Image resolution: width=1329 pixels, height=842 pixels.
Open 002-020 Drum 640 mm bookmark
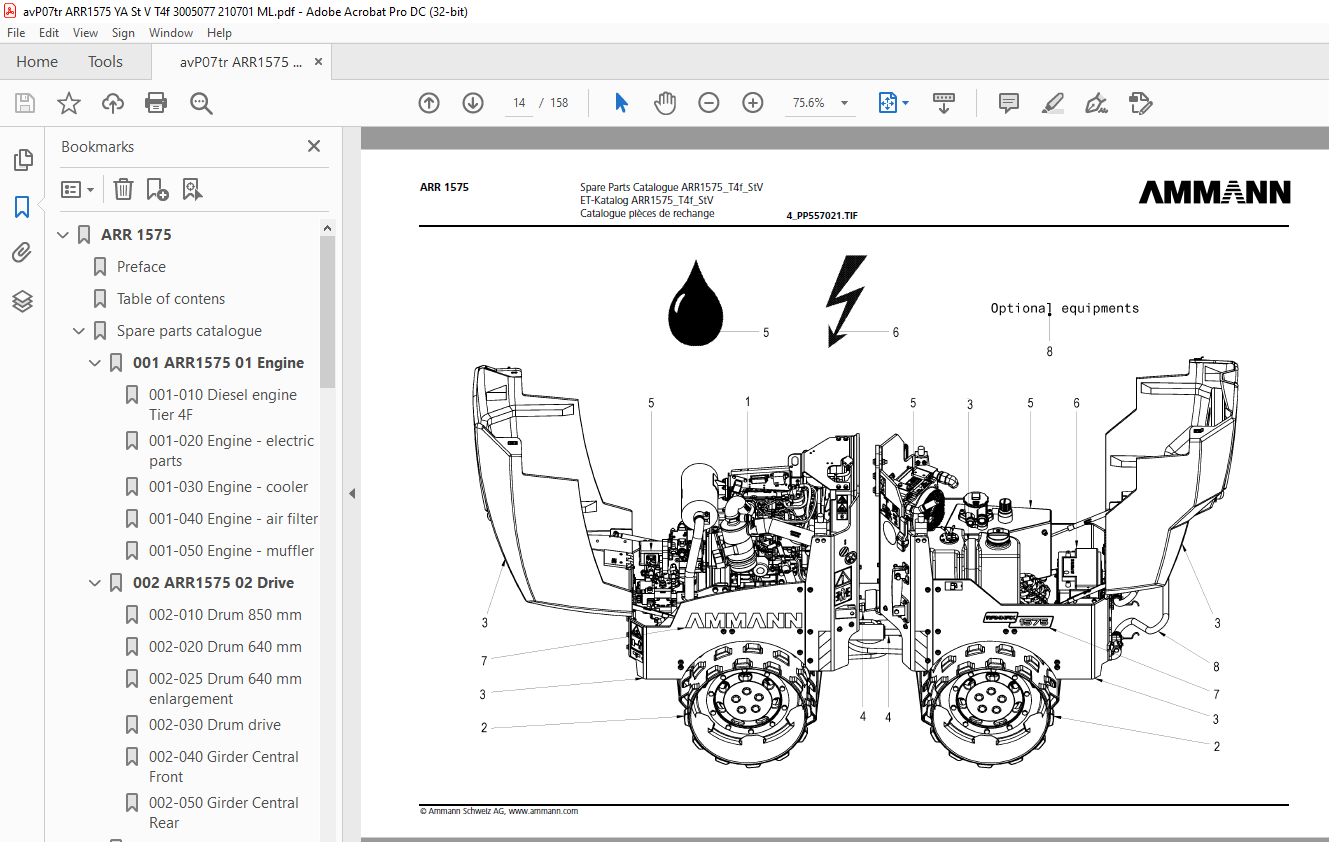point(225,647)
